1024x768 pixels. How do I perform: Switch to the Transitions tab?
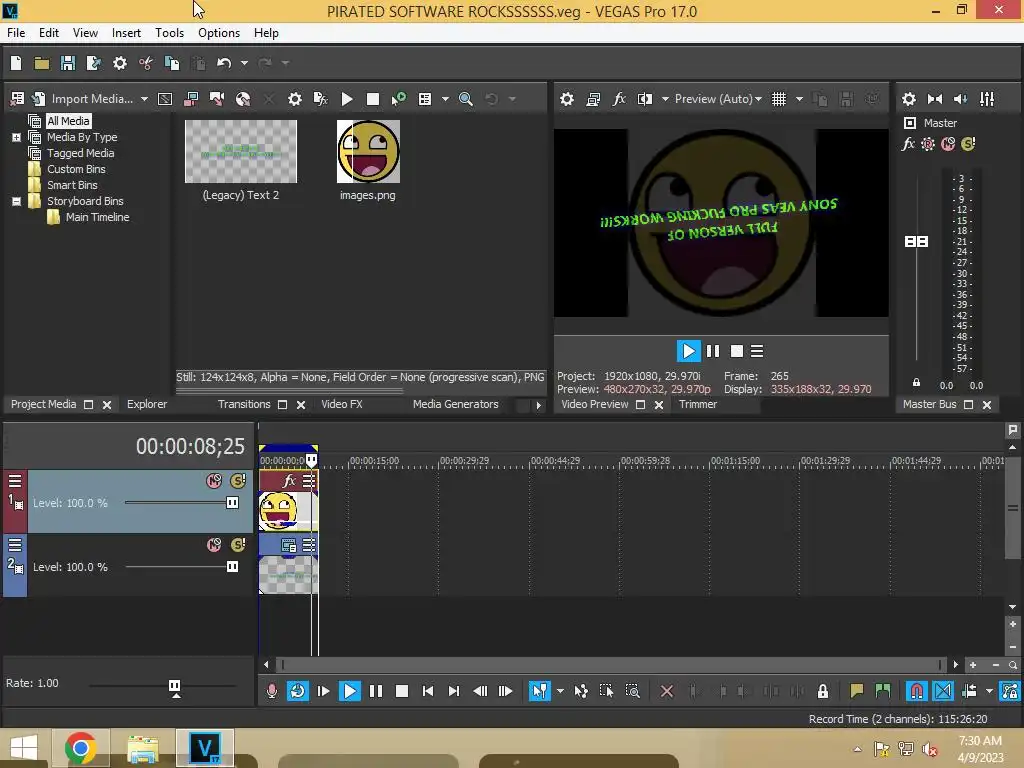244,404
